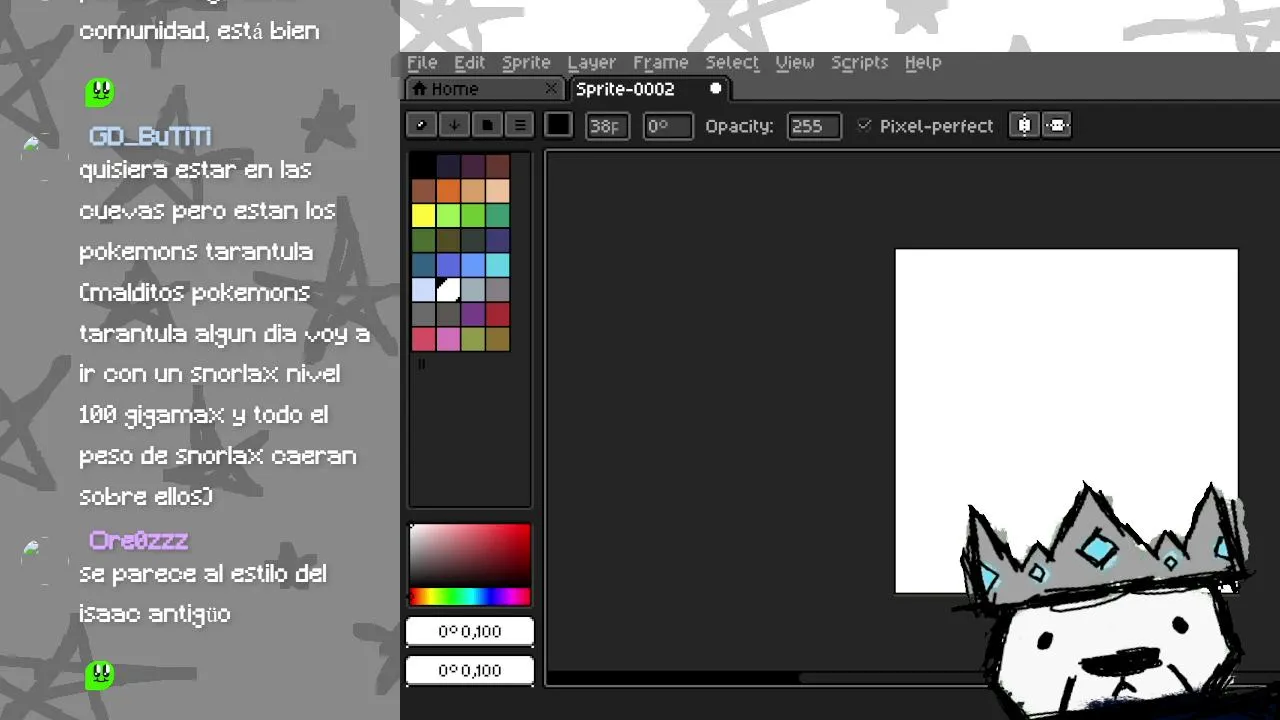
Task: Toggle horizontal symmetry mode icon
Action: coord(1024,125)
